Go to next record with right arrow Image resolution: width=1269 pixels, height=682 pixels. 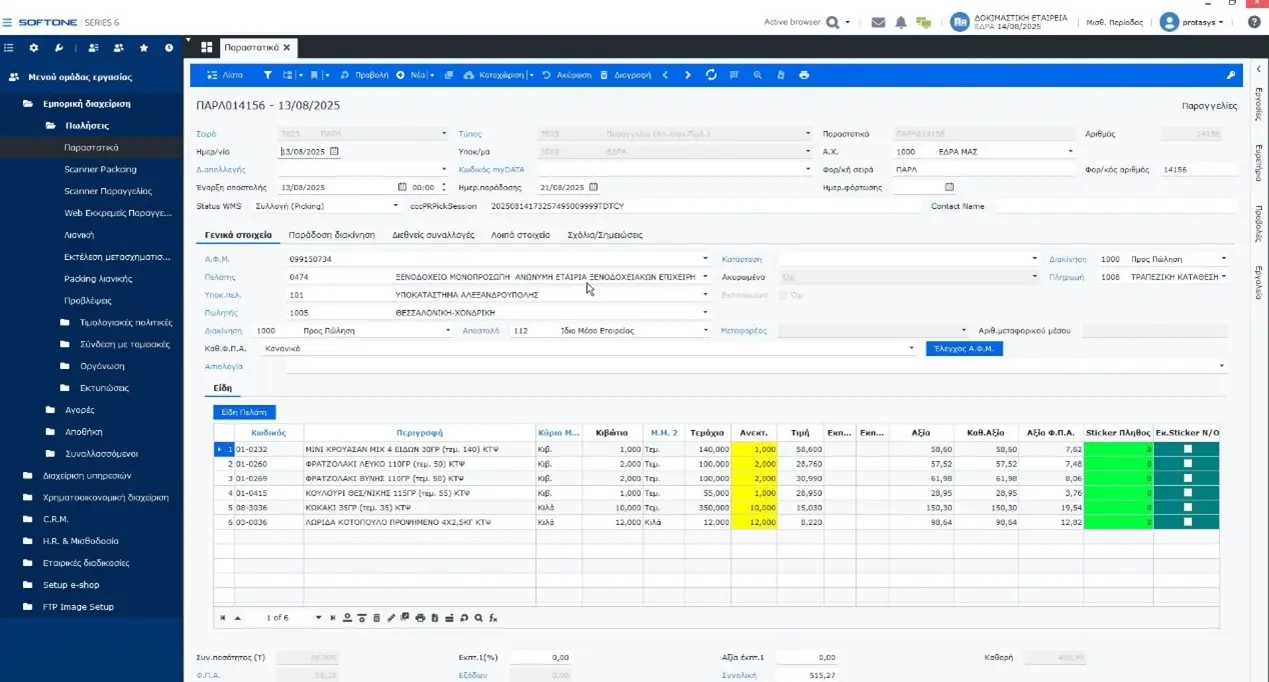(688, 75)
